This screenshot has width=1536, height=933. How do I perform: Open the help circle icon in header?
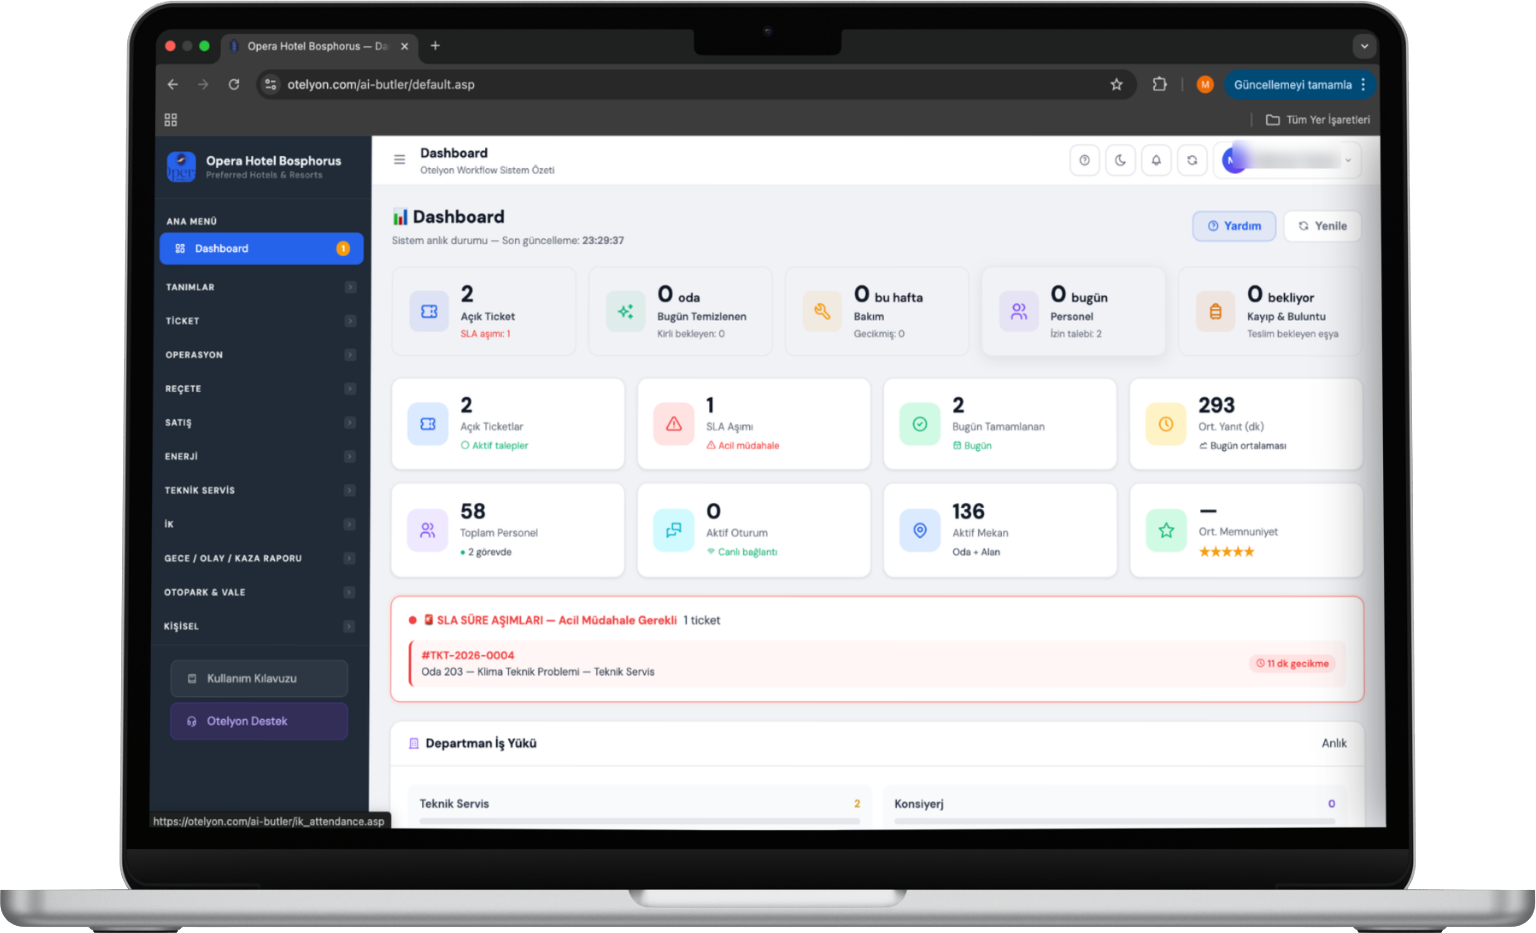click(1084, 160)
